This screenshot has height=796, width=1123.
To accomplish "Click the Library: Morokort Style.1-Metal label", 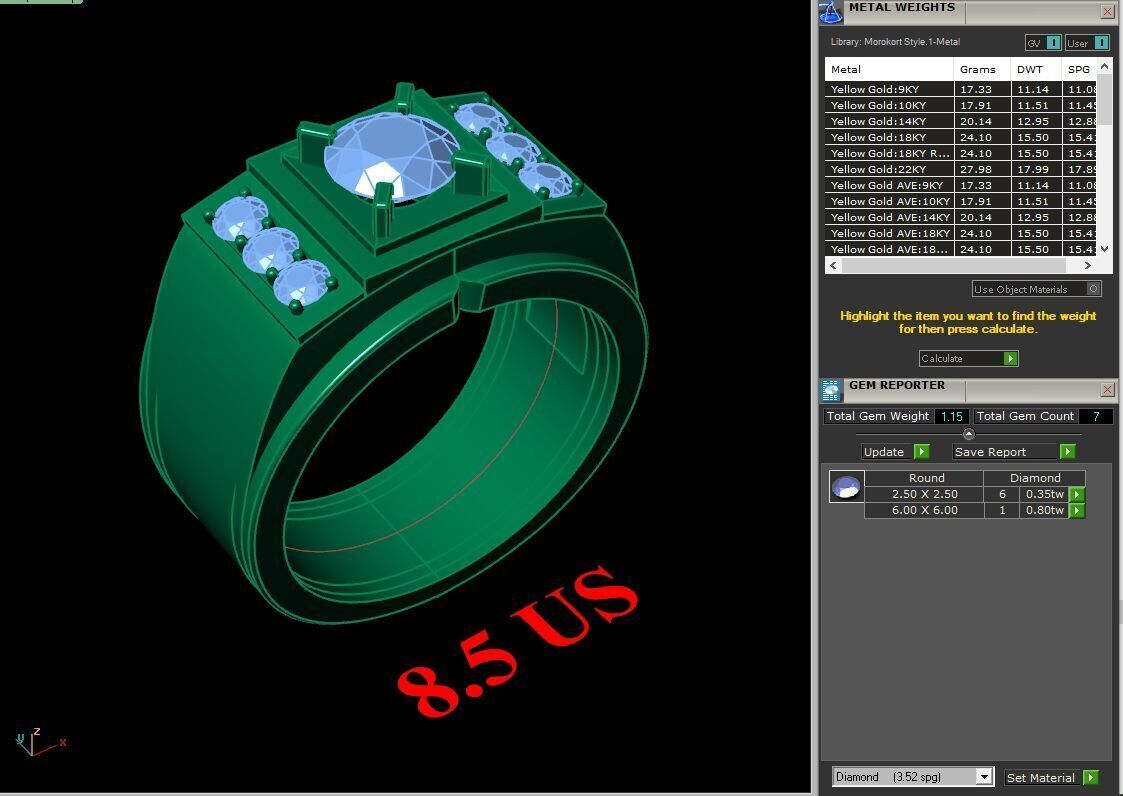I will [895, 42].
